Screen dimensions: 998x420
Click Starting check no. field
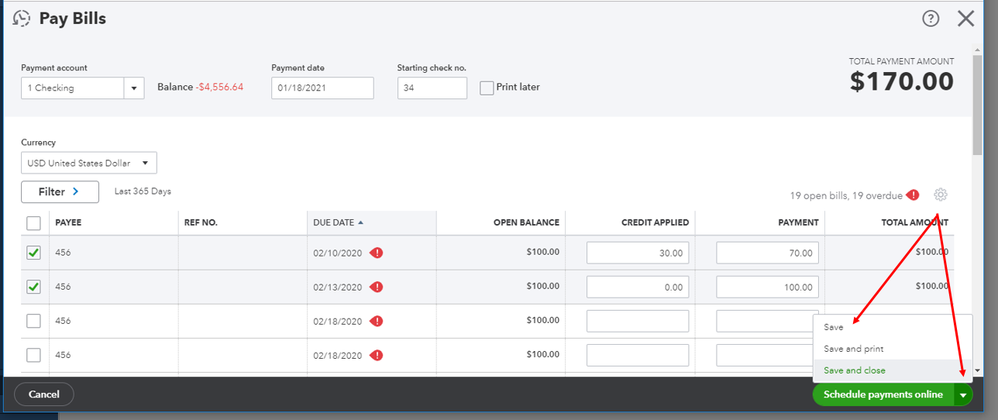[432, 88]
